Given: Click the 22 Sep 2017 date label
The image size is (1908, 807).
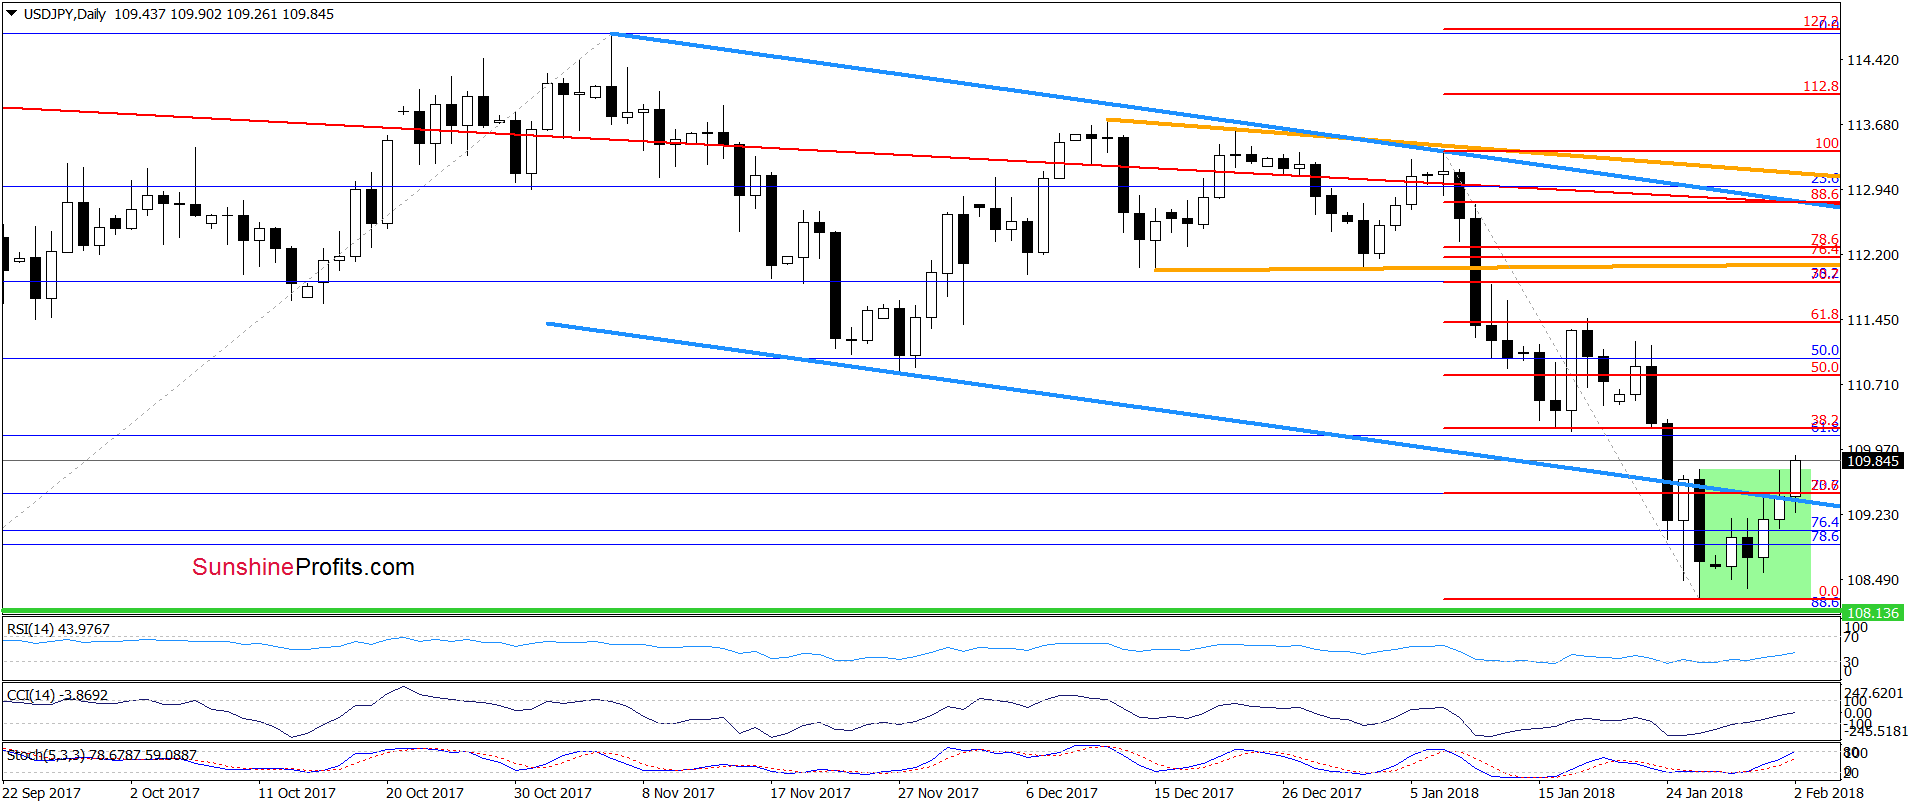Looking at the screenshot, I should tap(41, 793).
